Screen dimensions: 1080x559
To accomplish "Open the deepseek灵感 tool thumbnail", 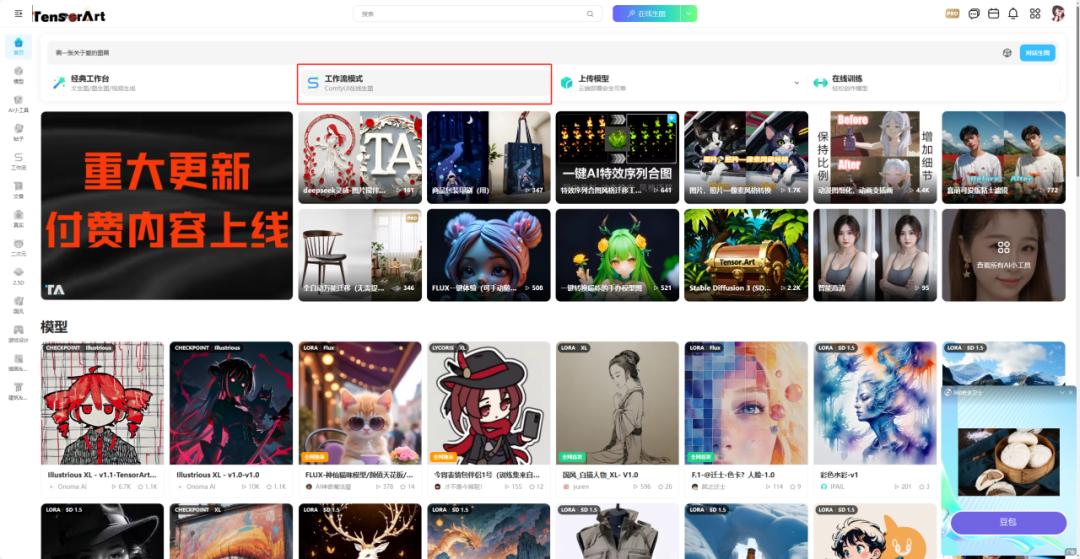I will (x=360, y=158).
